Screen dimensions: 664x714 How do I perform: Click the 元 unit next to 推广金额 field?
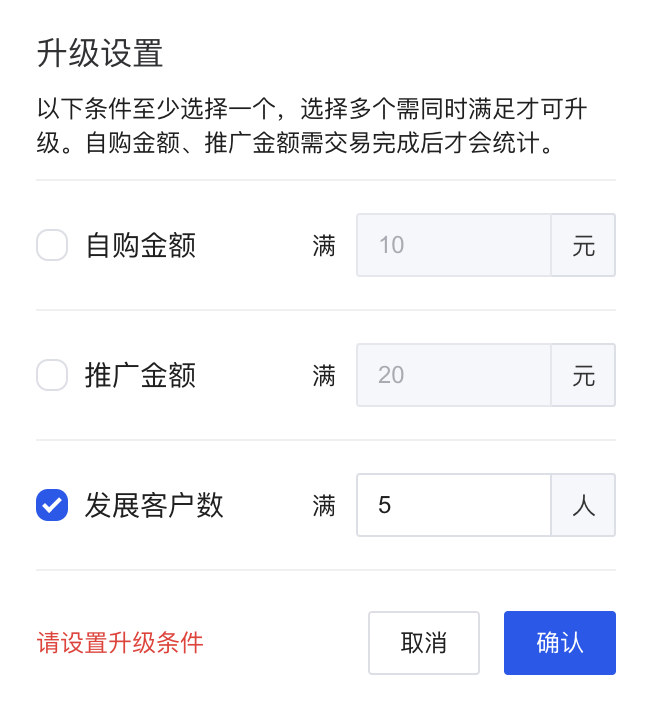click(x=583, y=375)
